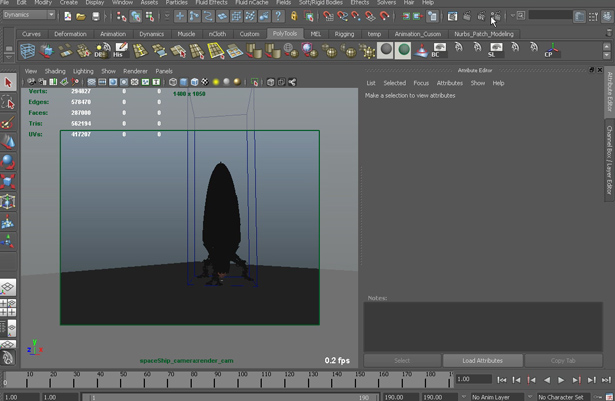The height and width of the screenshot is (401, 615).
Task: Enable wireframe cube display in viewport toolbar
Action: [173, 82]
